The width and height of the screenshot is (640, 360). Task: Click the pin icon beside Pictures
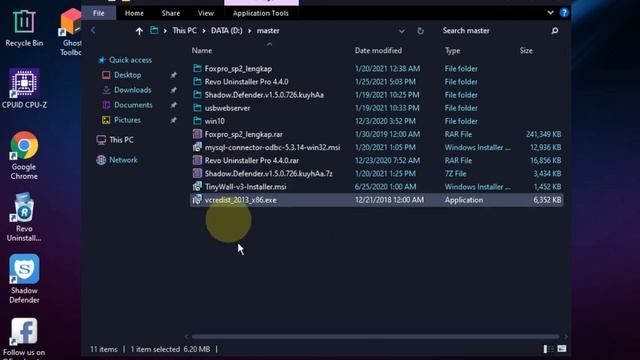point(173,120)
